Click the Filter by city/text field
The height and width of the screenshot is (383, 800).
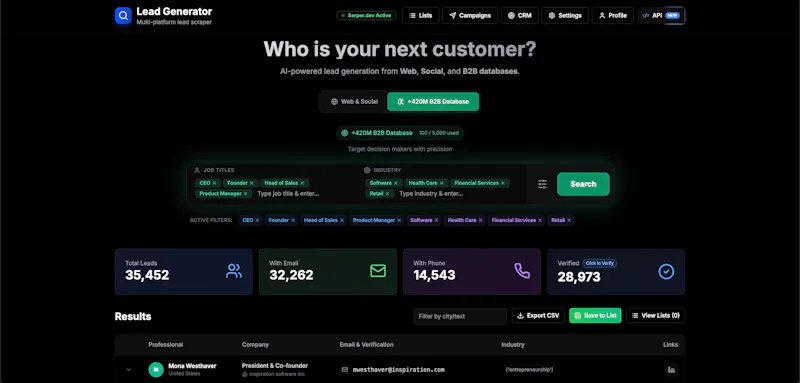(x=460, y=316)
